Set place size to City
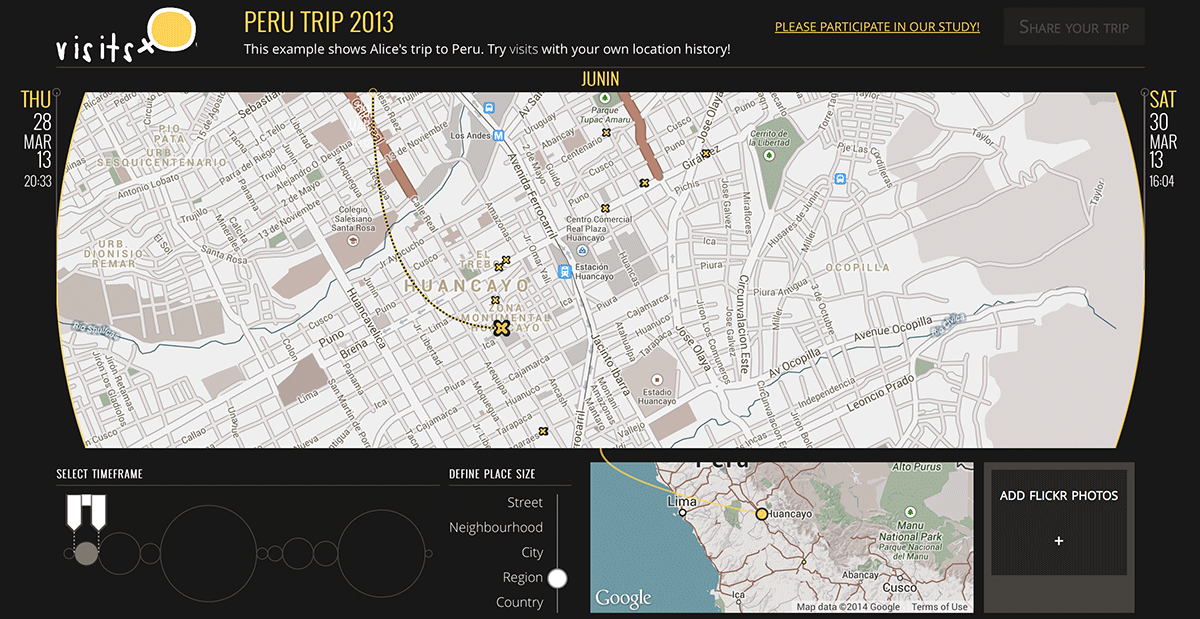Image resolution: width=1200 pixels, height=619 pixels. pyautogui.click(x=533, y=552)
